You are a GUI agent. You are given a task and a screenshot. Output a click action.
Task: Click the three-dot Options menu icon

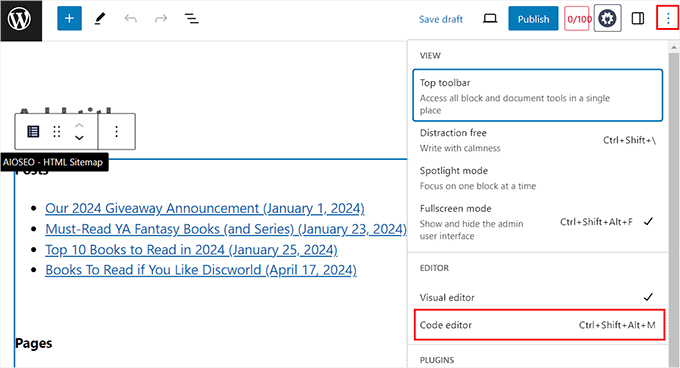pos(668,18)
